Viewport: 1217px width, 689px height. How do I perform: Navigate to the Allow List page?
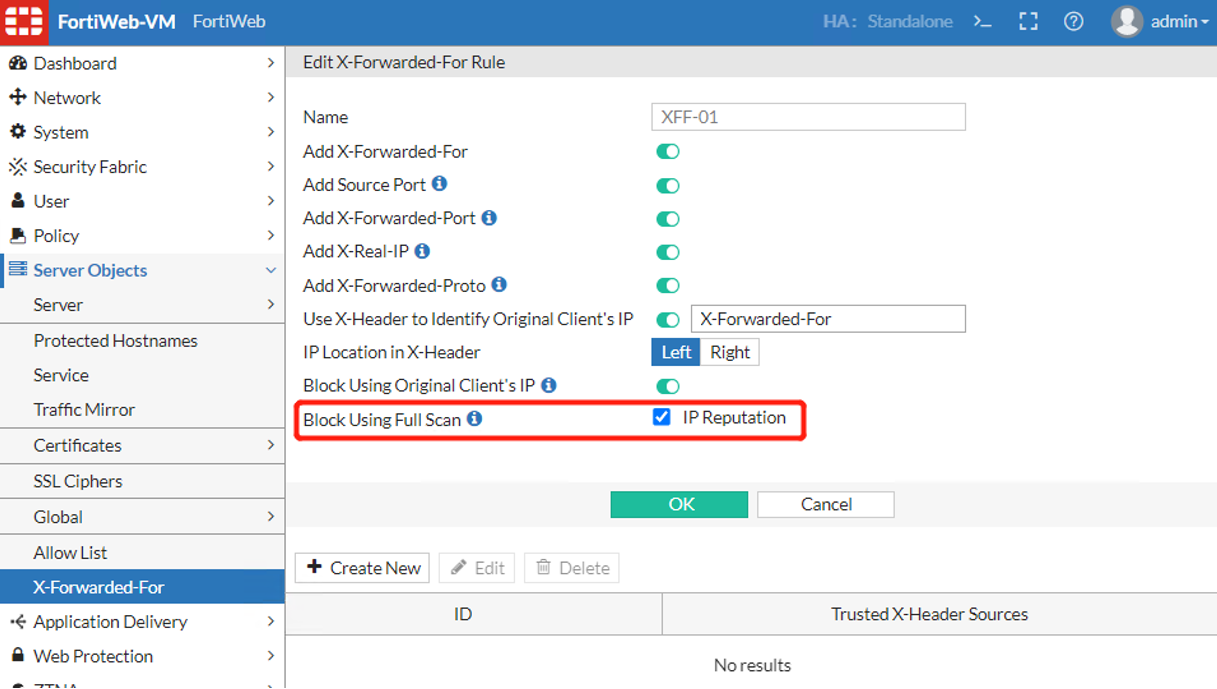point(70,551)
